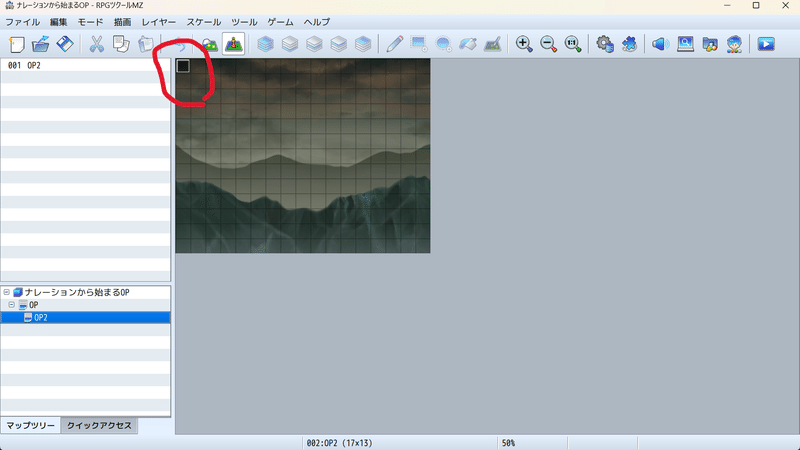The height and width of the screenshot is (450, 800).
Task: Open the 編集 menu
Action: coord(59,22)
